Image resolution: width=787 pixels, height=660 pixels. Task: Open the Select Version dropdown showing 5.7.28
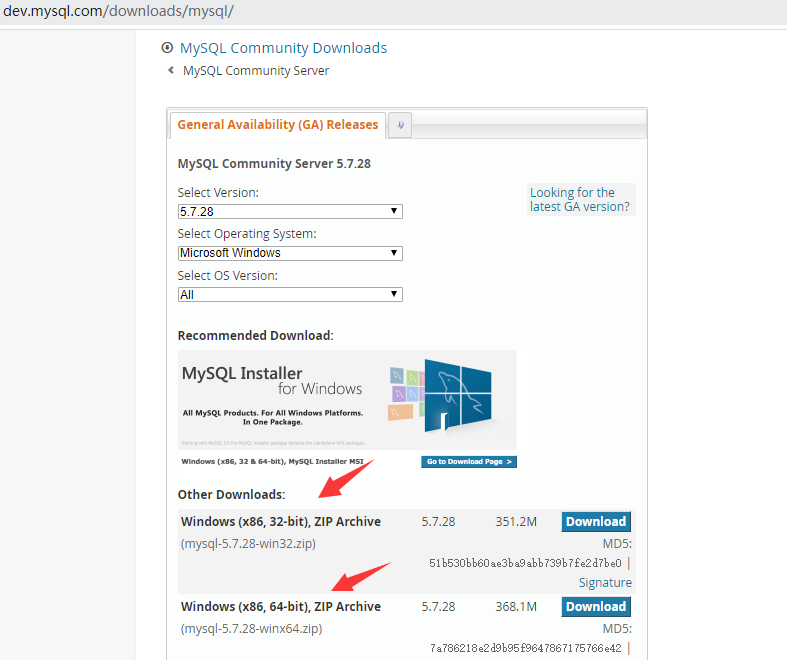tap(290, 211)
